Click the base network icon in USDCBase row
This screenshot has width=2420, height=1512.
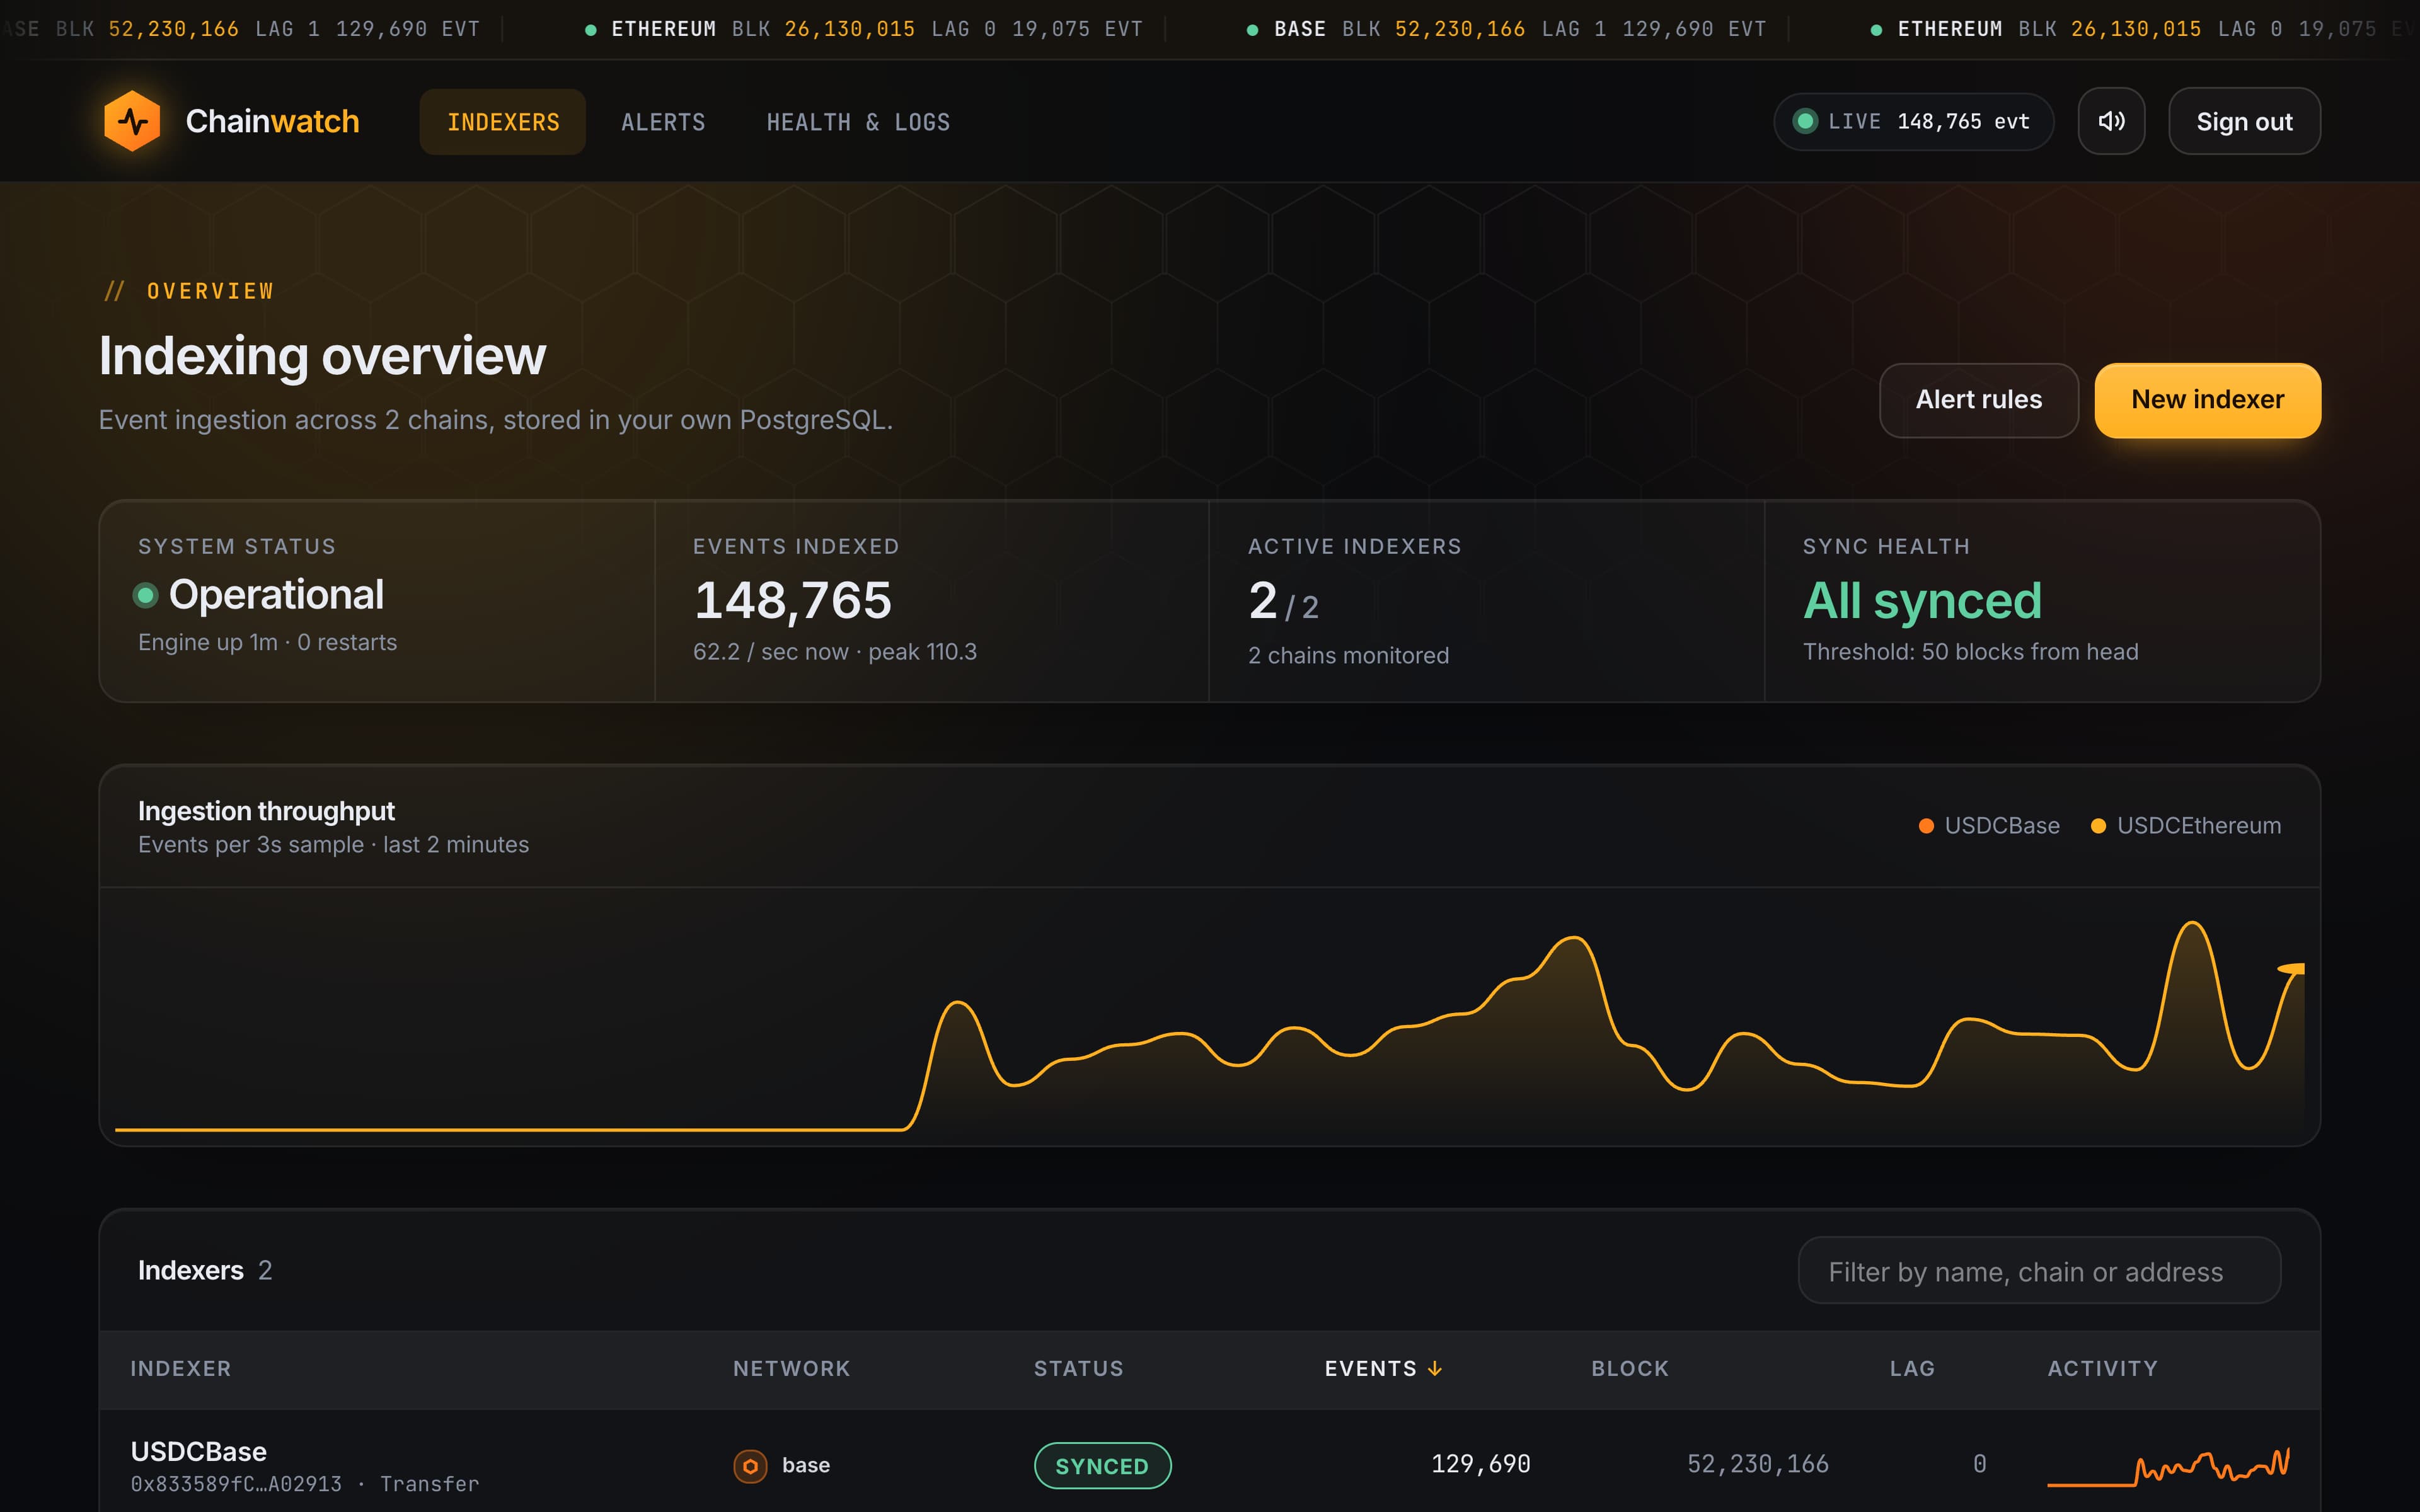750,1465
